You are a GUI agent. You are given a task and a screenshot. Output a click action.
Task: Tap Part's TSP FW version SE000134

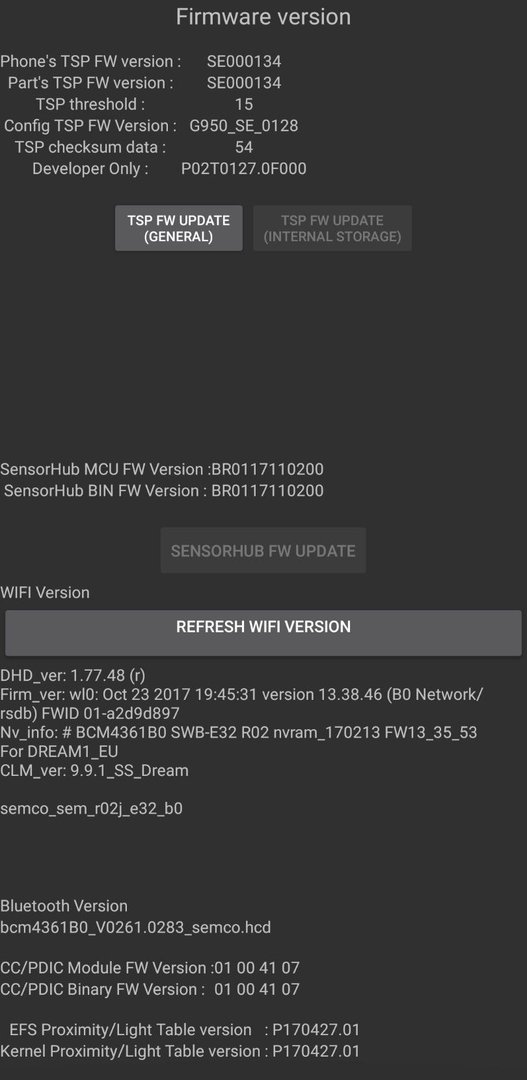[244, 83]
